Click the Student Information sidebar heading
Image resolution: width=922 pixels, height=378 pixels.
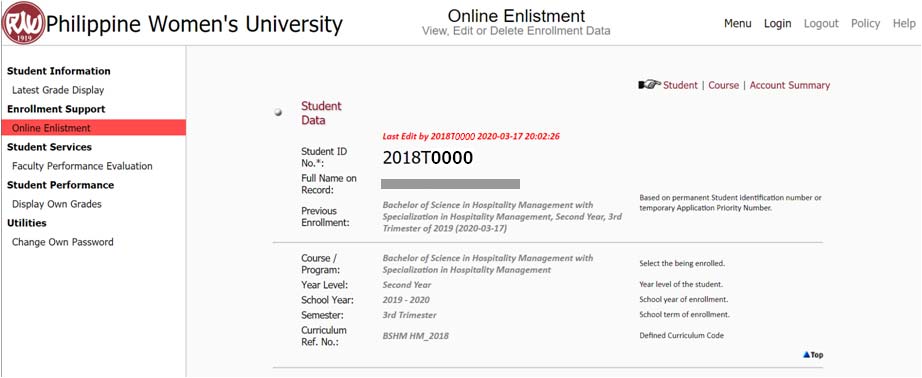click(59, 71)
